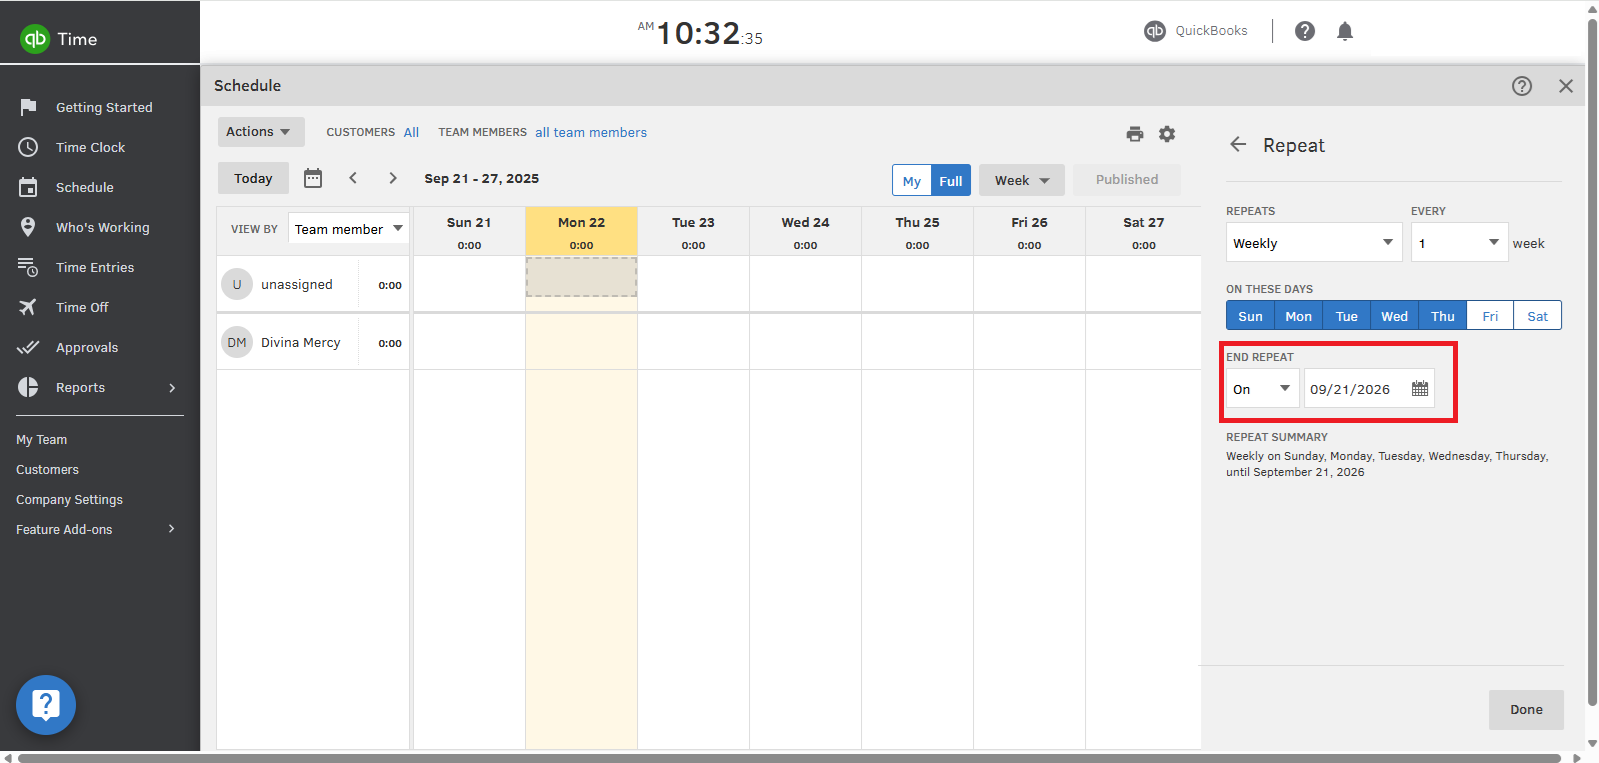Open the Repeats Weekly dropdown

click(x=1314, y=243)
